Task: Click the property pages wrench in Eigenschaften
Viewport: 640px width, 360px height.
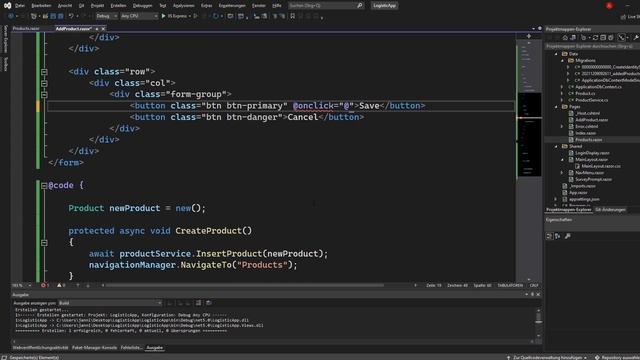Action: 568,236
